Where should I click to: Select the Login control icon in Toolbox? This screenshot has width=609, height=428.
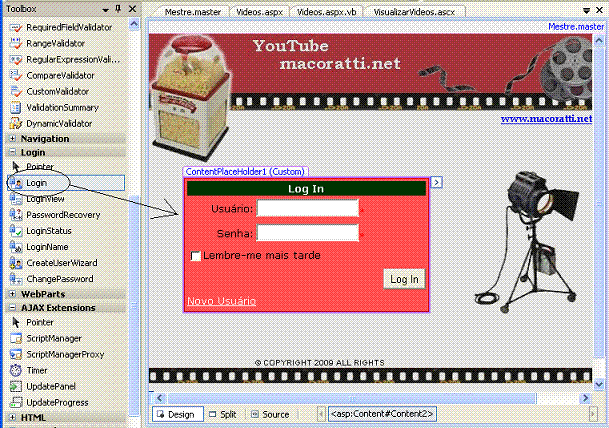tap(16, 183)
